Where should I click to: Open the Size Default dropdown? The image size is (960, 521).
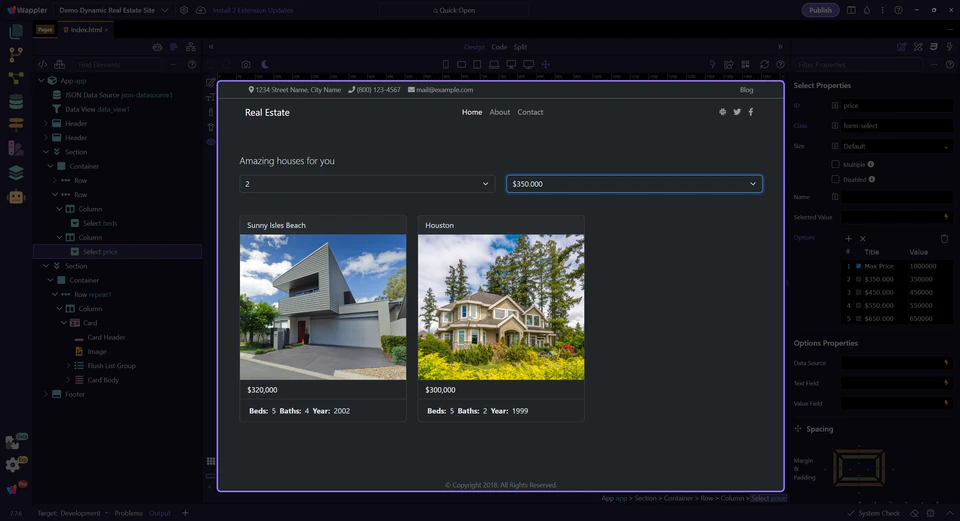(x=896, y=146)
